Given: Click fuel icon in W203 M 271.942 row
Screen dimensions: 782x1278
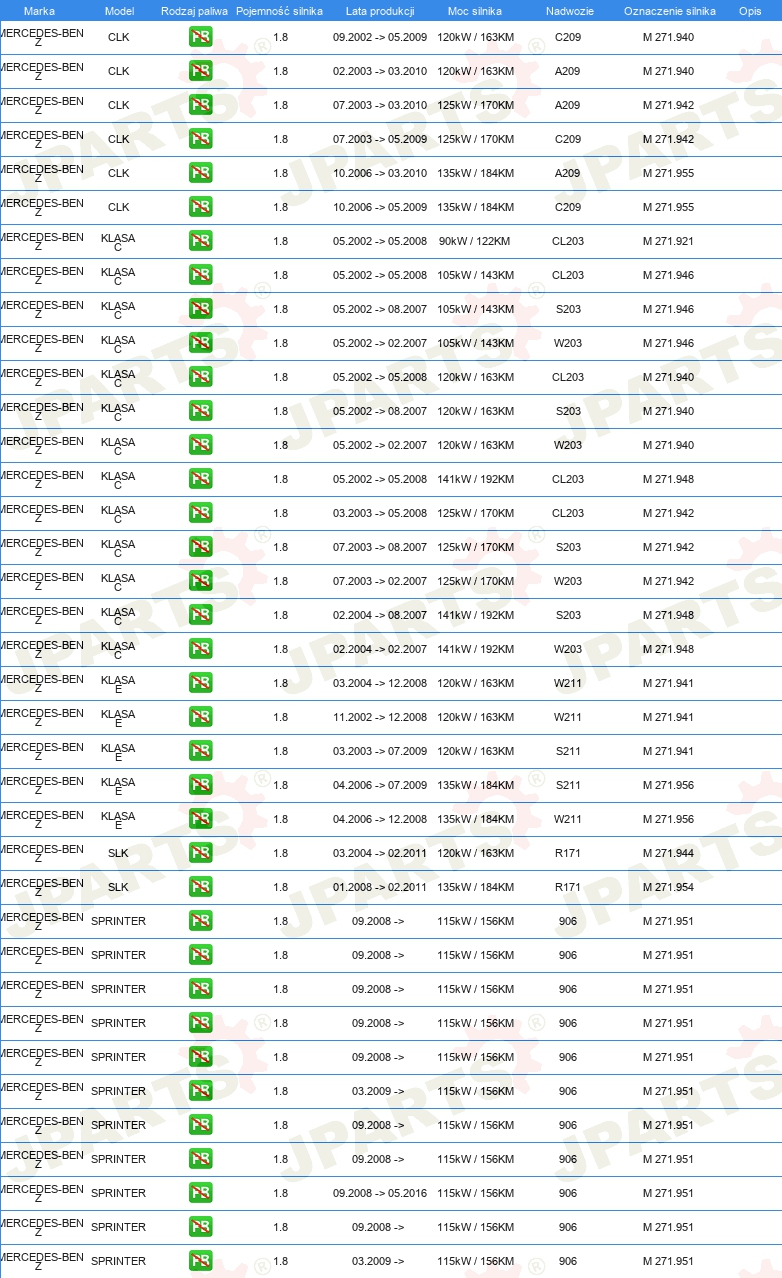Looking at the screenshot, I should coord(200,582).
